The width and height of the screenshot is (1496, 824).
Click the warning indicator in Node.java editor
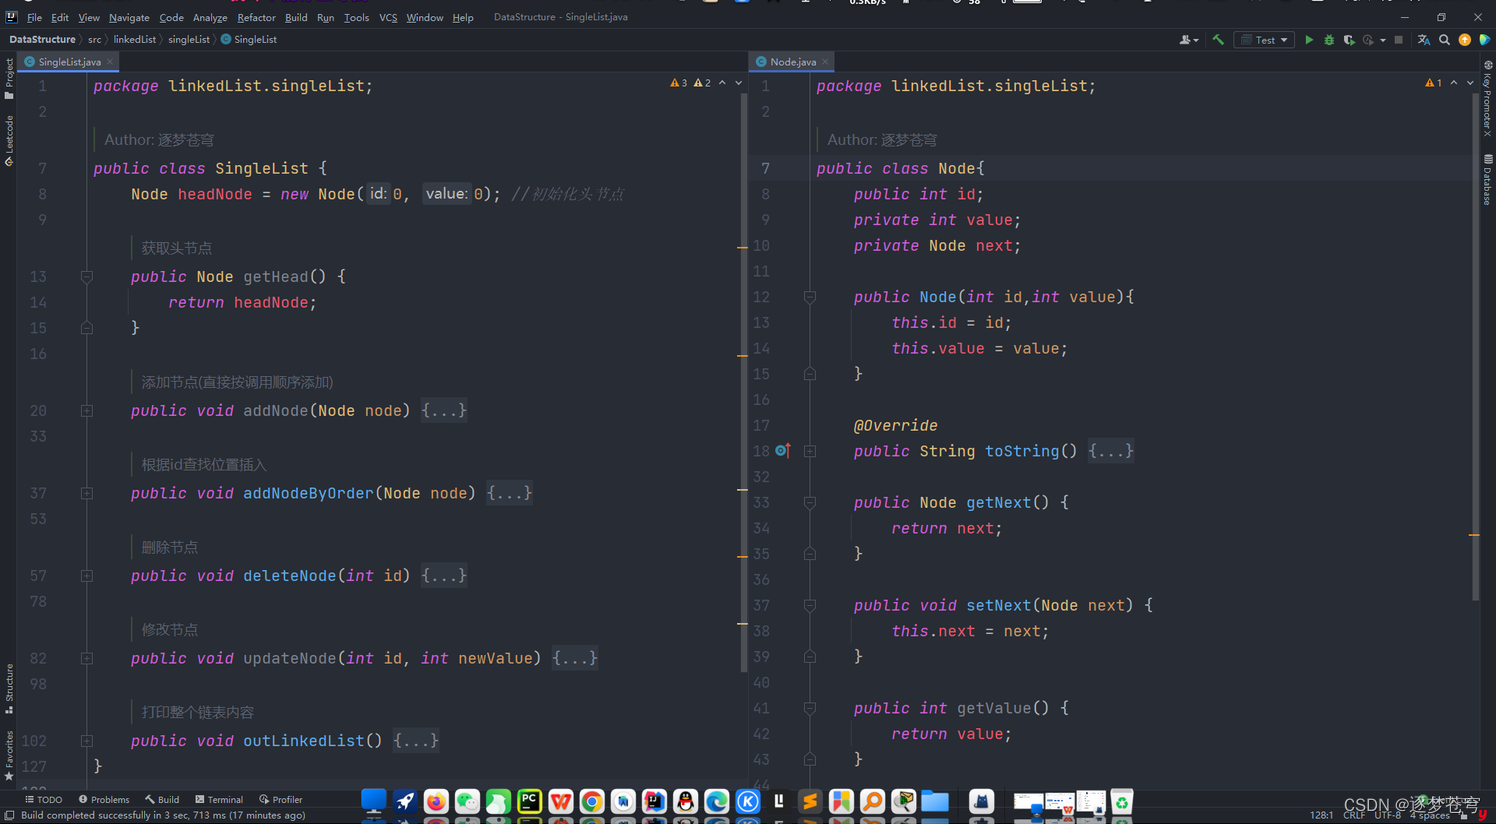coord(1434,83)
